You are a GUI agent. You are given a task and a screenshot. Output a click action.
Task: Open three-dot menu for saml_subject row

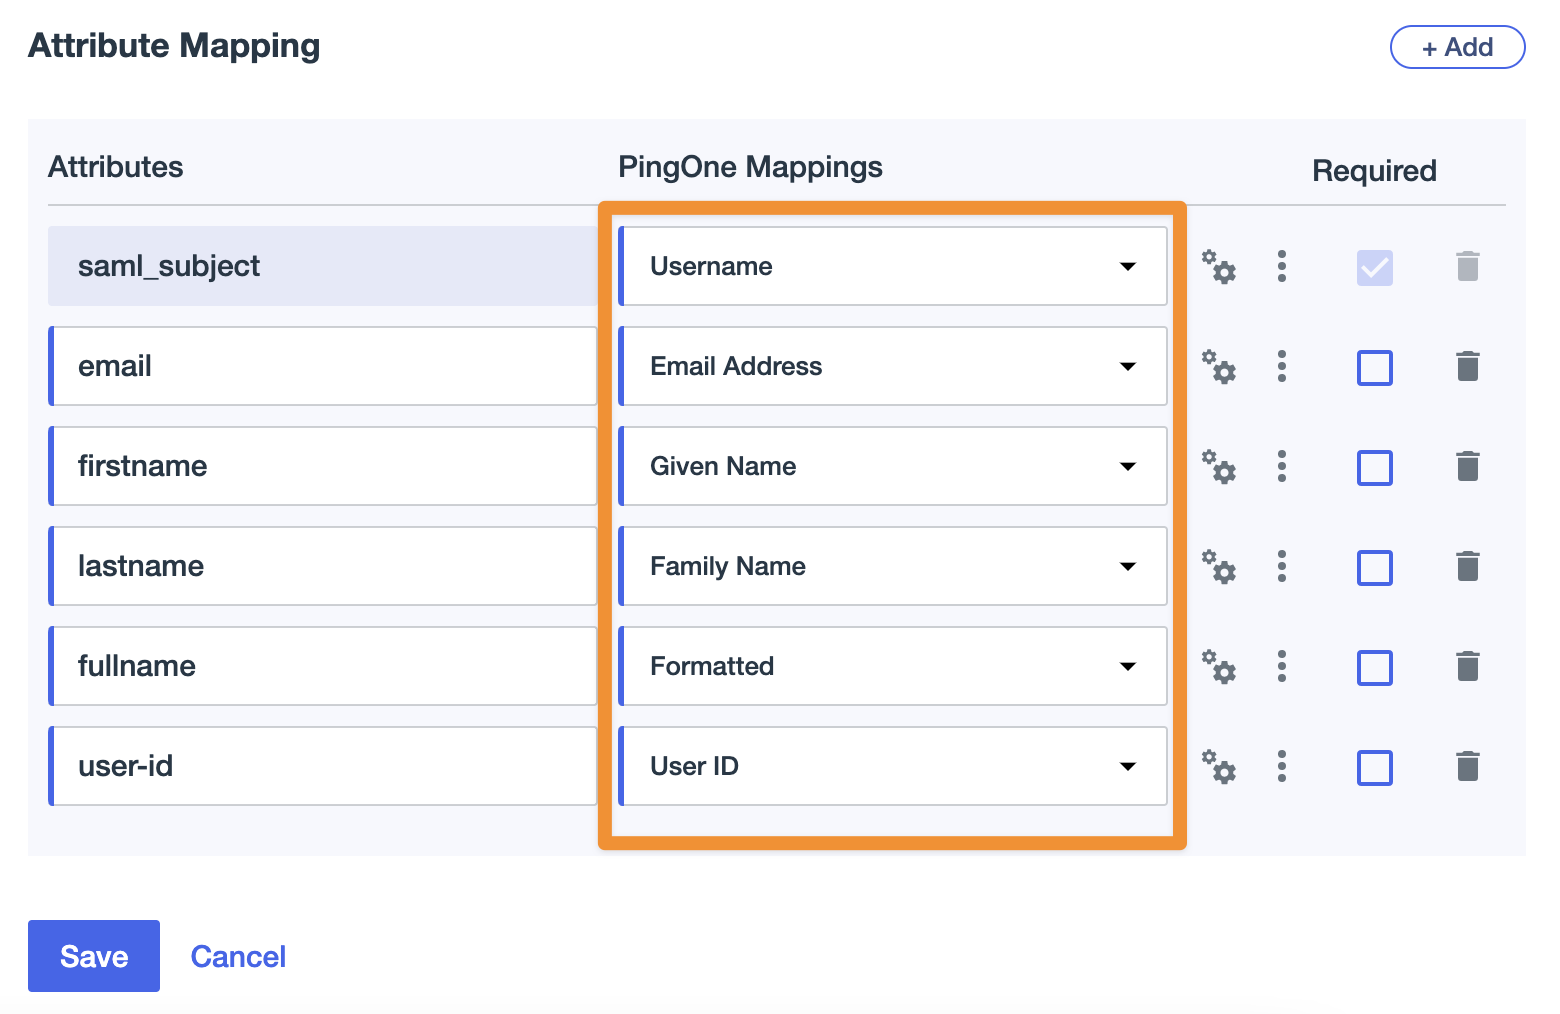(1282, 266)
